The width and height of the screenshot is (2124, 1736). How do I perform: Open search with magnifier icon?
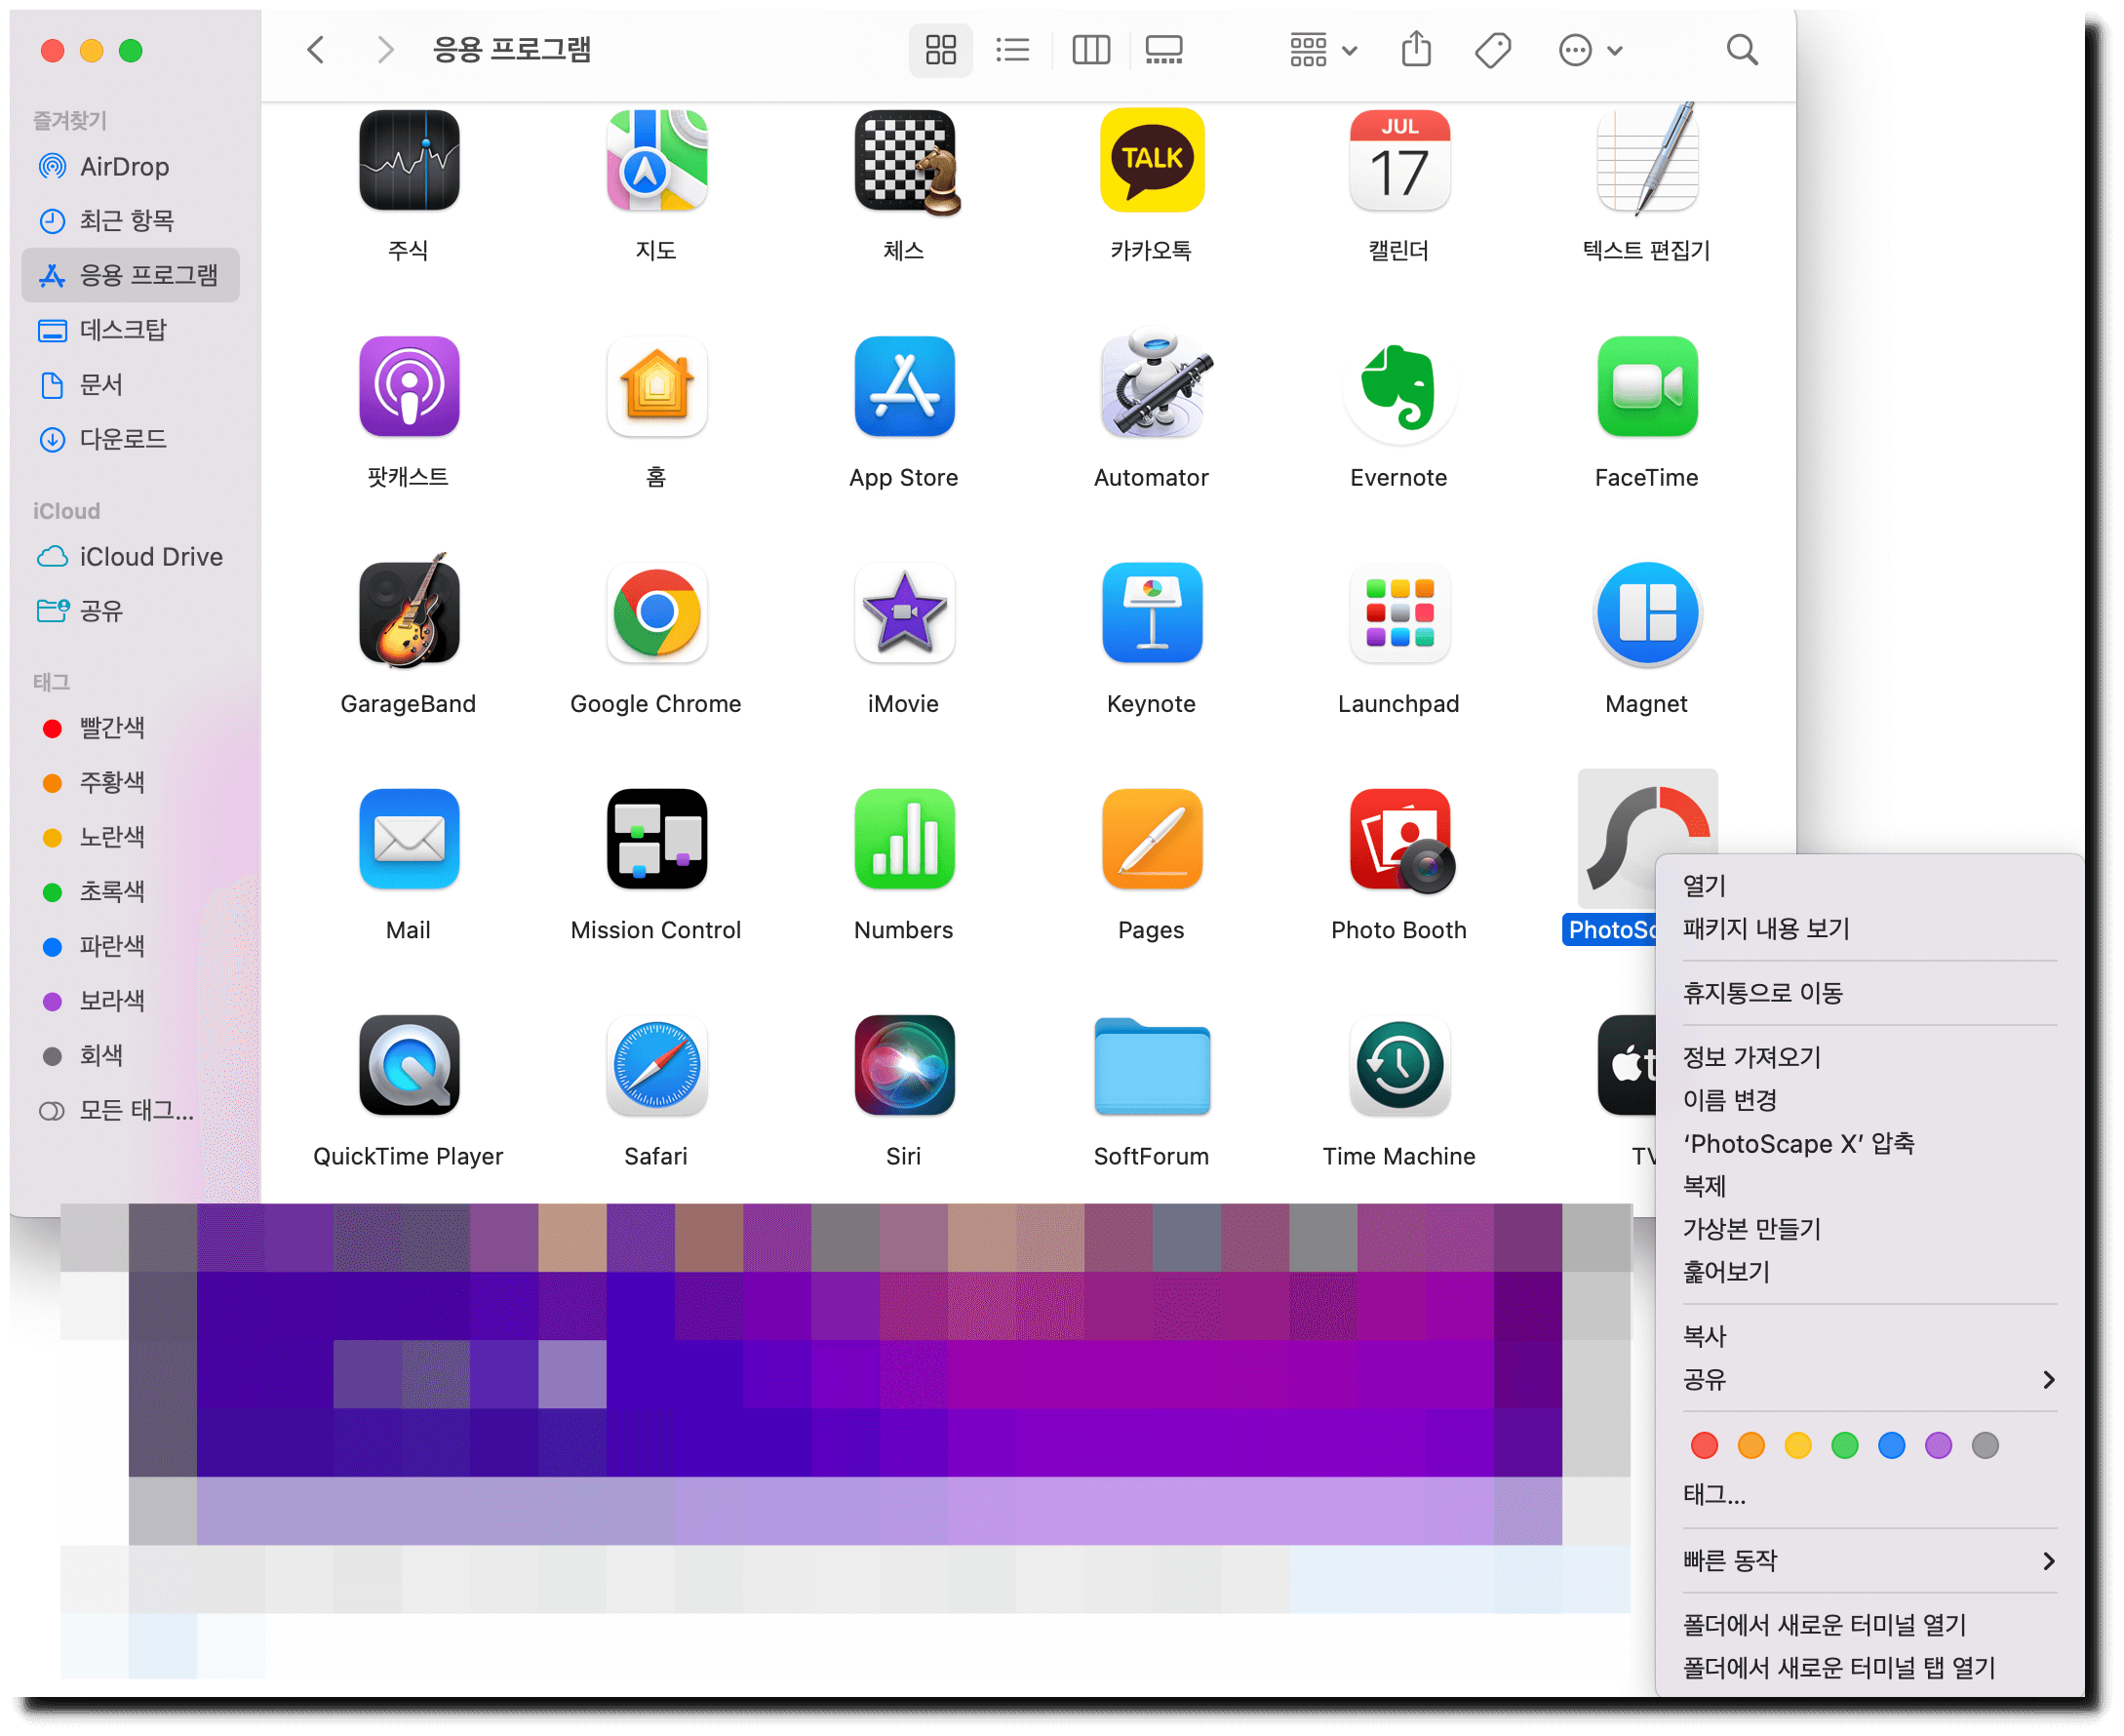pos(1741,50)
